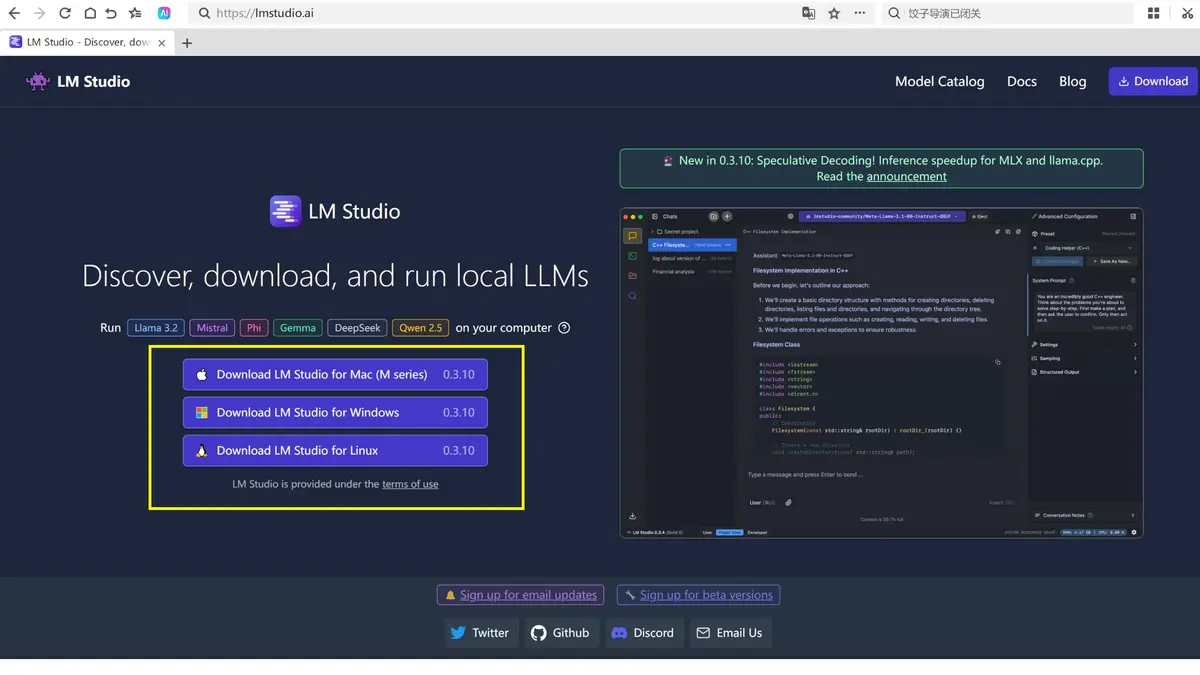Open the favorites list star icon

(x=135, y=14)
